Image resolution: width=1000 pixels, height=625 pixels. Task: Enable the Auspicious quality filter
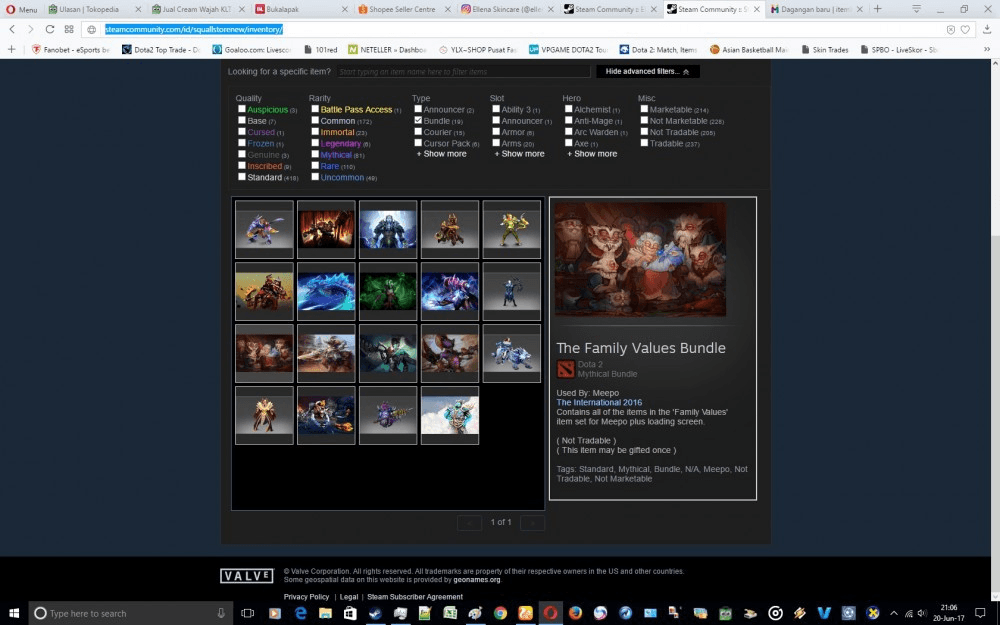(242, 109)
